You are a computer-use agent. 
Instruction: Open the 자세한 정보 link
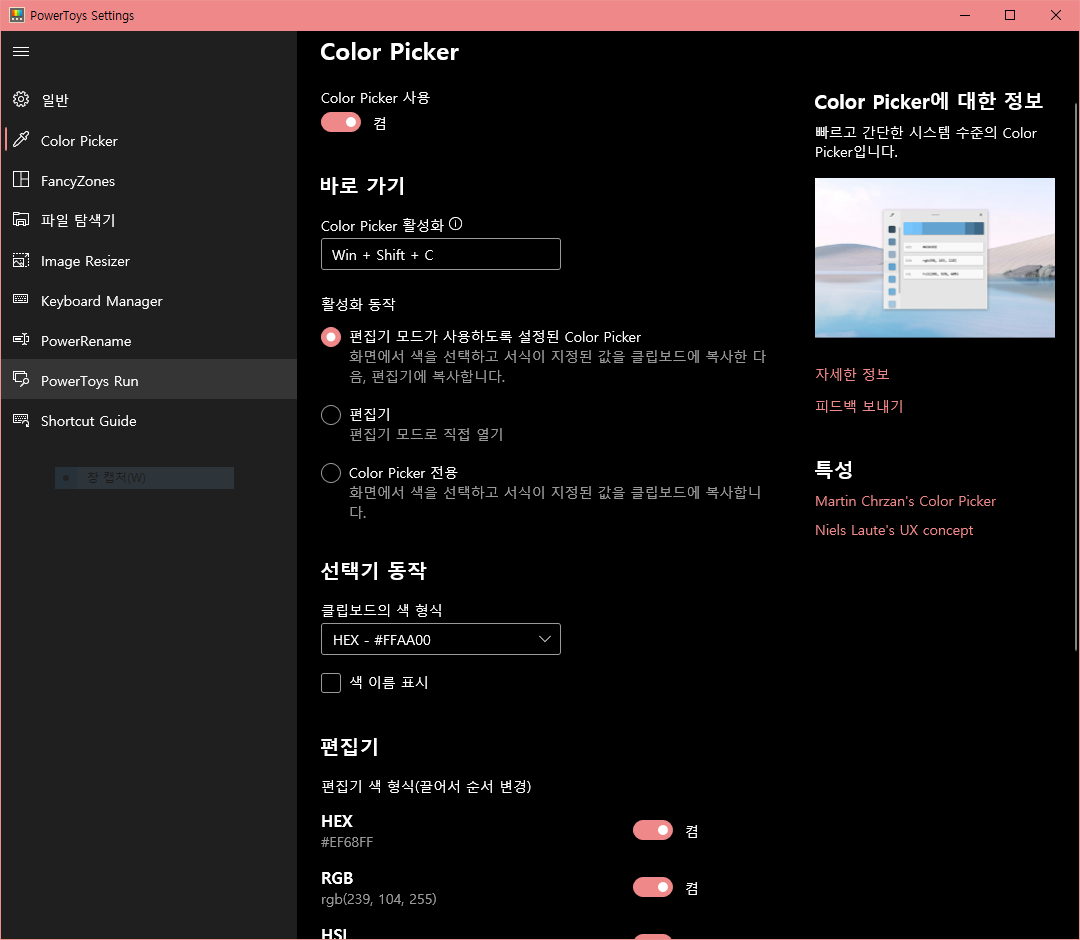tap(852, 374)
